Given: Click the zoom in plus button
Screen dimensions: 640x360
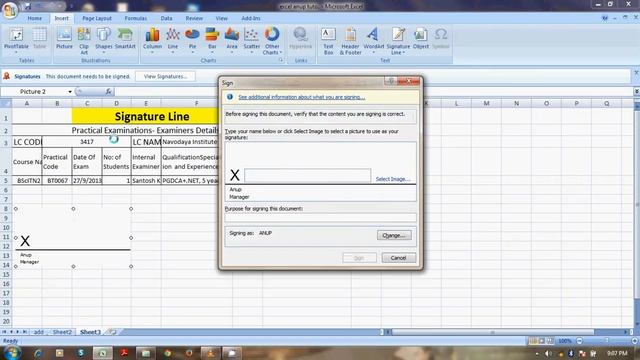Looking at the screenshot, I should click(x=635, y=341).
